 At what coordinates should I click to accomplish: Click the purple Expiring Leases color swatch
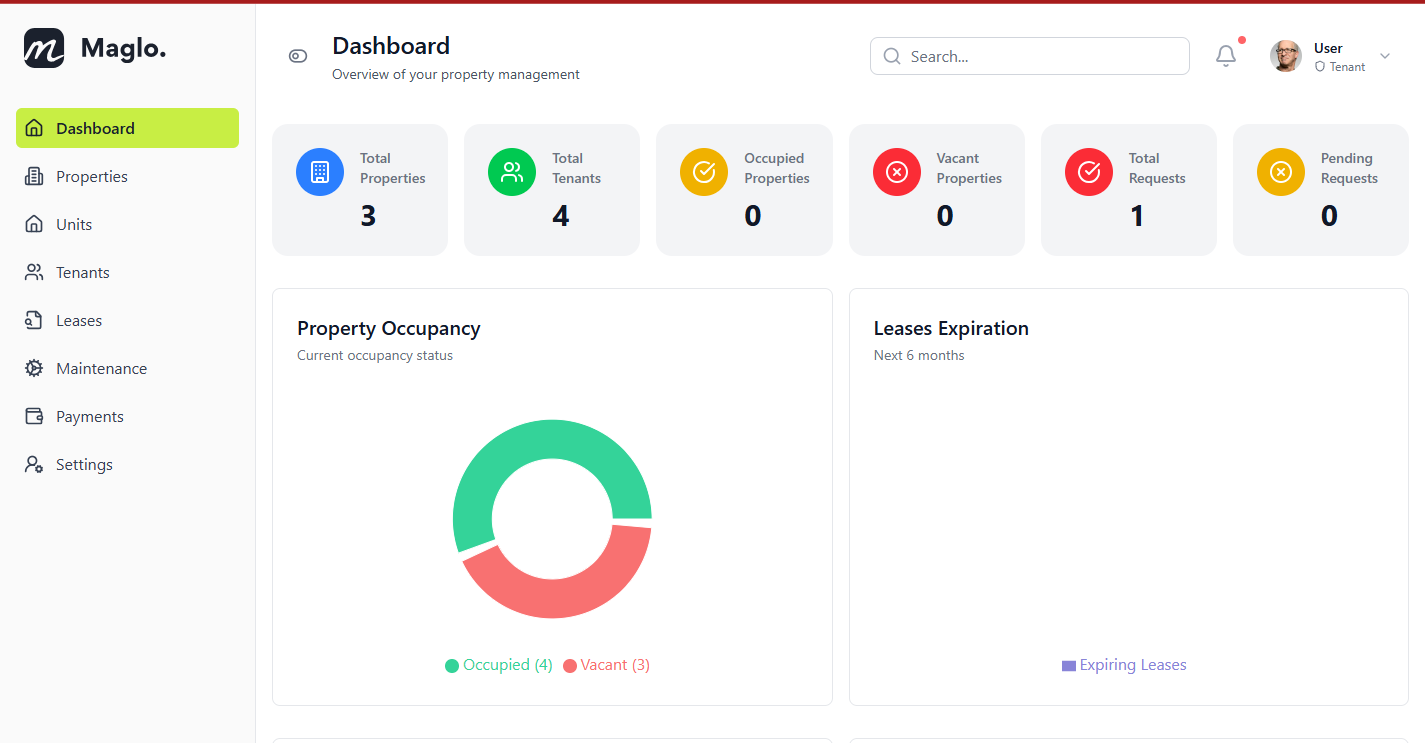click(x=1068, y=664)
